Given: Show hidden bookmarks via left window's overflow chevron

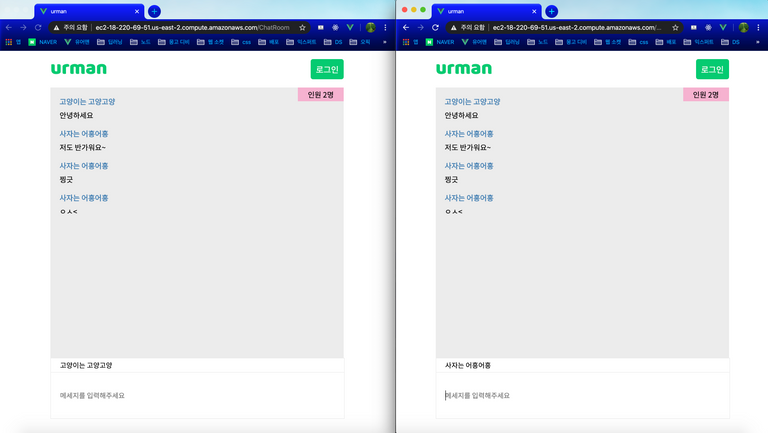Looking at the screenshot, I should (x=384, y=42).
